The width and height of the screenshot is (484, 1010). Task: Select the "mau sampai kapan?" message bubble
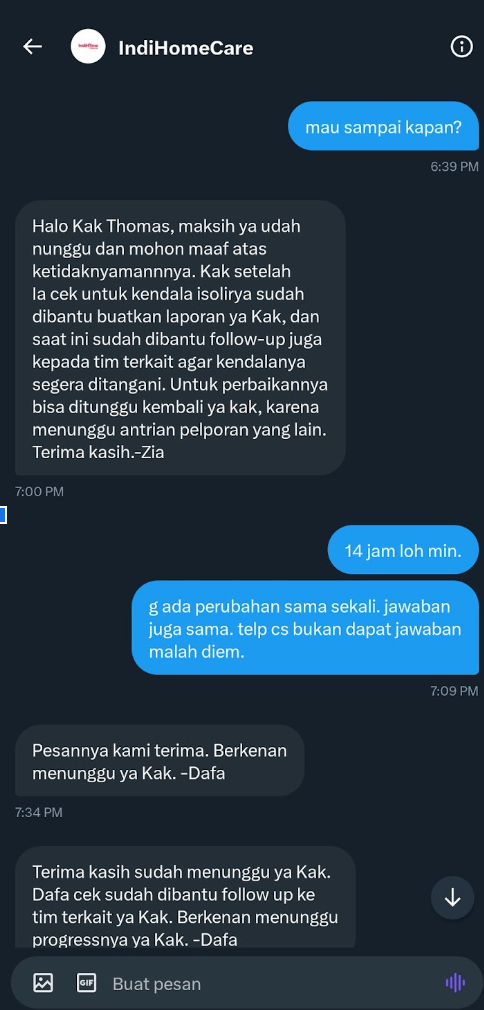click(x=383, y=126)
